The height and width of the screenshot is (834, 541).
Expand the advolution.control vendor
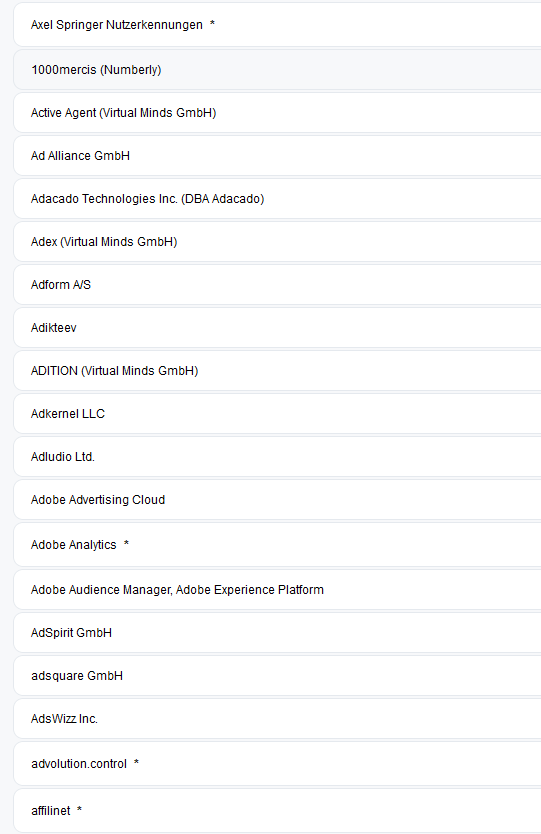tap(277, 764)
